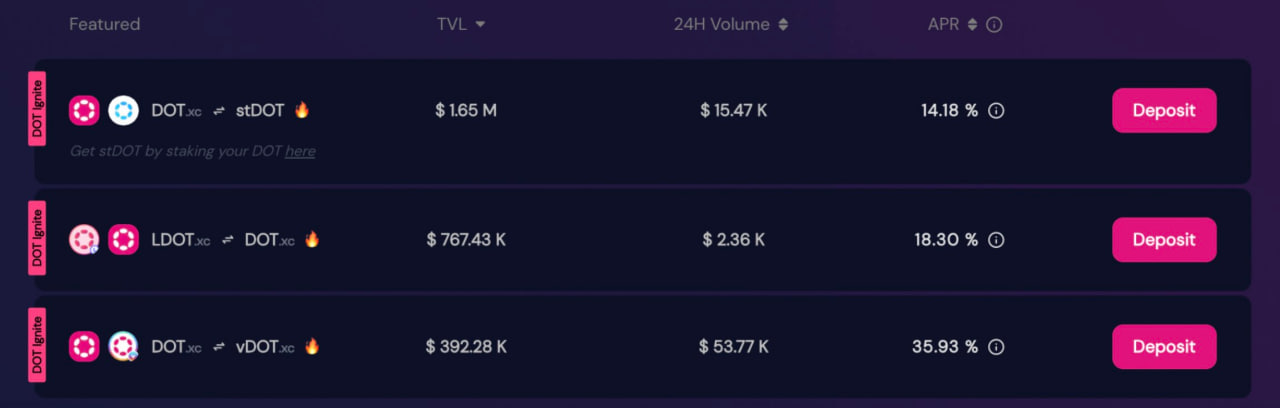The height and width of the screenshot is (408, 1280).
Task: Click the fire icon next to stDOT
Action: coord(302,109)
